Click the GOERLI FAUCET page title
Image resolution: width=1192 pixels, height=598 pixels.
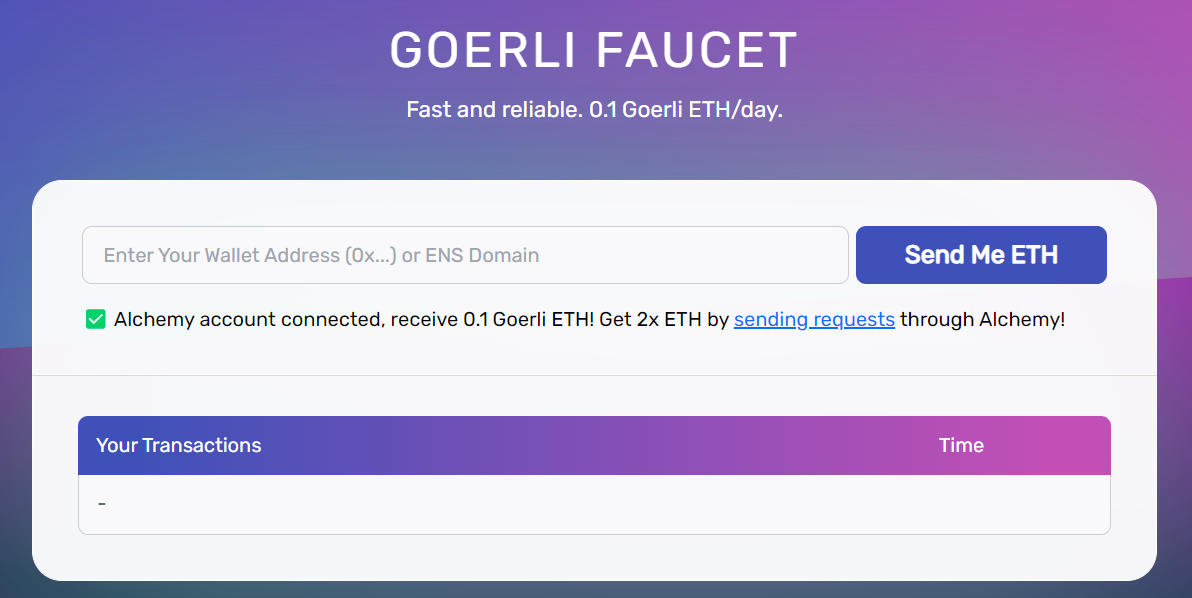coord(594,49)
